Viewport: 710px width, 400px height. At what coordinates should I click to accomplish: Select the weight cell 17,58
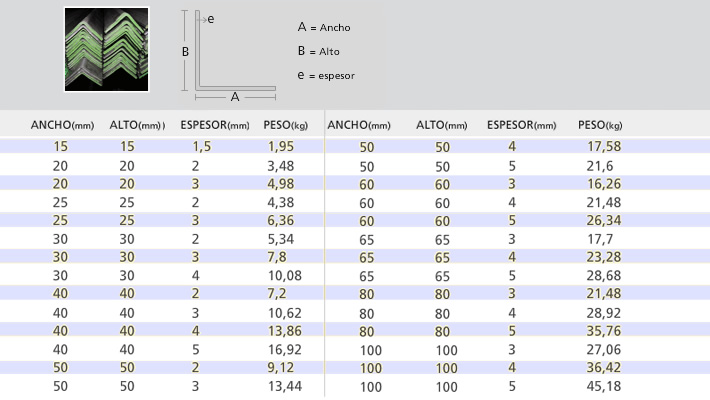point(604,146)
